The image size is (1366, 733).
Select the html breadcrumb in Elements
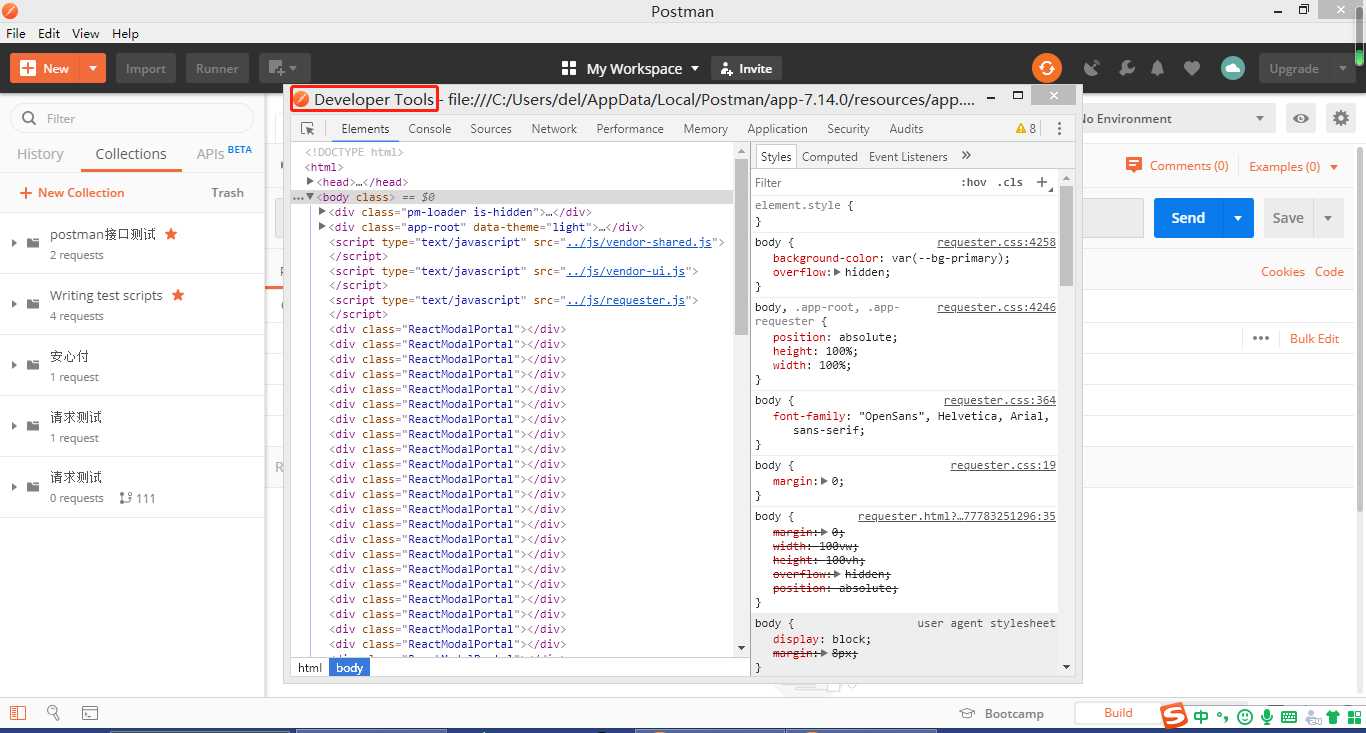pos(310,667)
